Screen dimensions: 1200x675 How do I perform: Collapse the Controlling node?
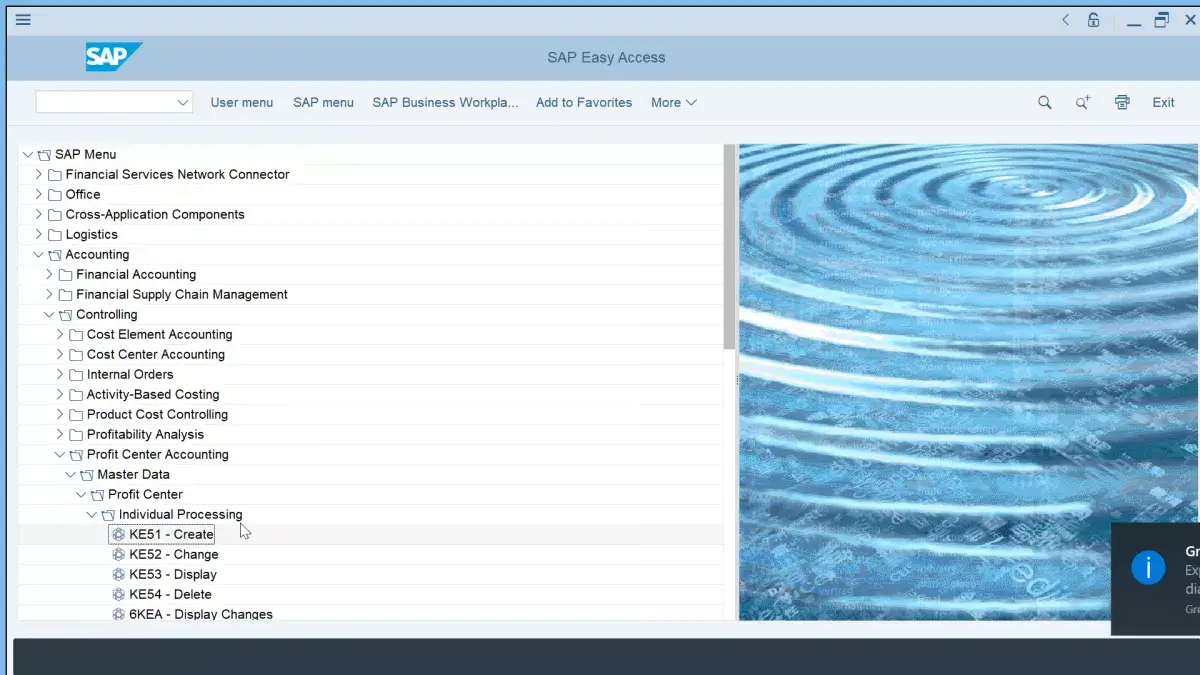click(50, 314)
